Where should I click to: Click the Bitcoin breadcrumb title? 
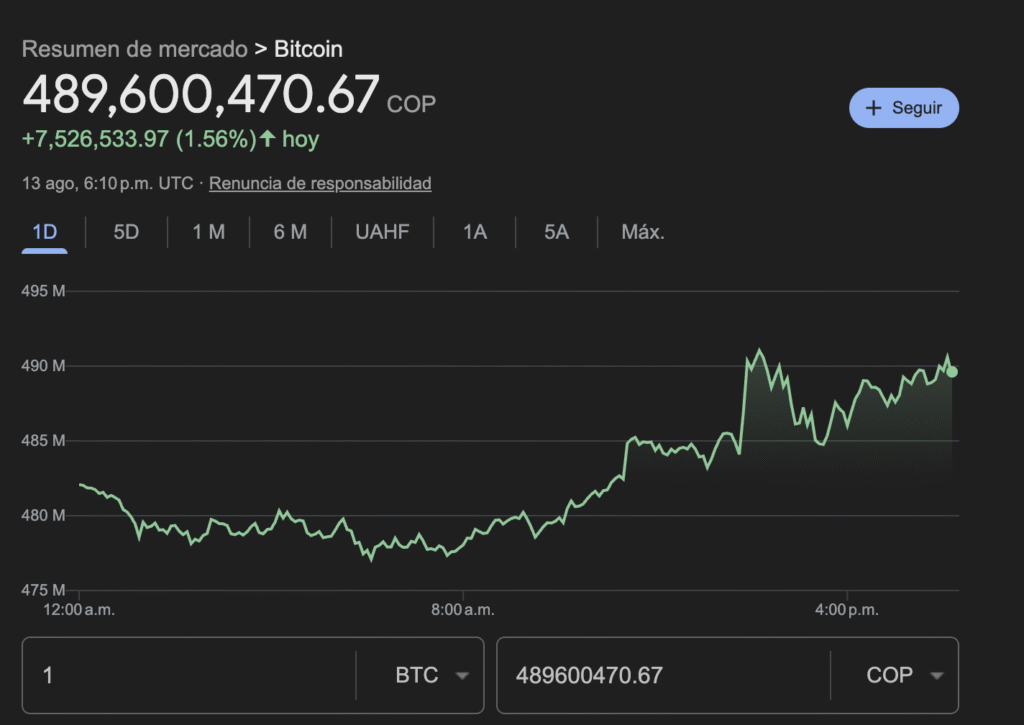tap(308, 49)
